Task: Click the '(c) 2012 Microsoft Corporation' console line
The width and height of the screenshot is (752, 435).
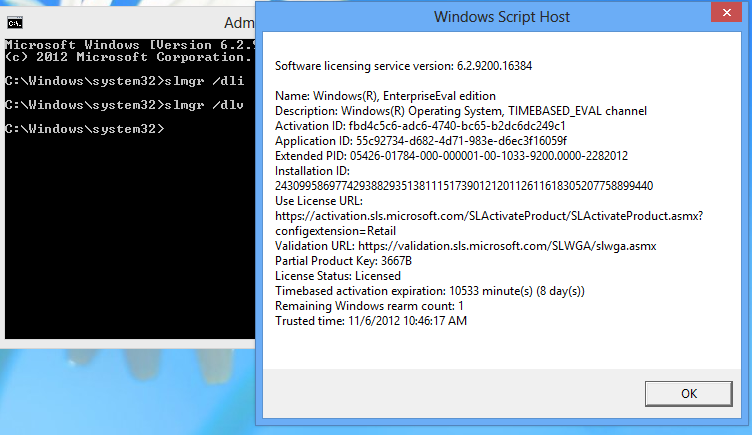Action: pyautogui.click(x=129, y=57)
